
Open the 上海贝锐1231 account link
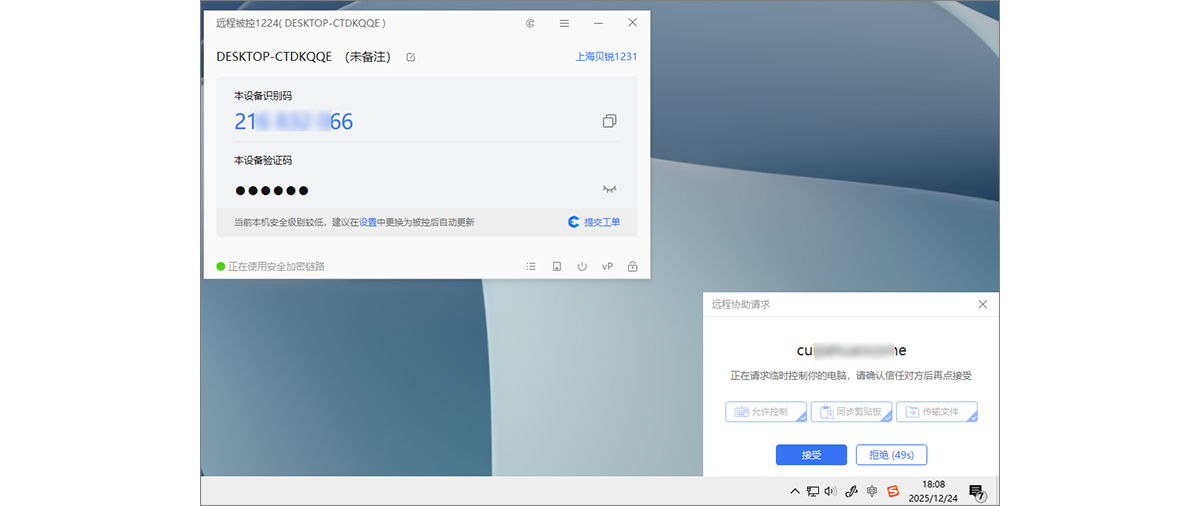606,57
